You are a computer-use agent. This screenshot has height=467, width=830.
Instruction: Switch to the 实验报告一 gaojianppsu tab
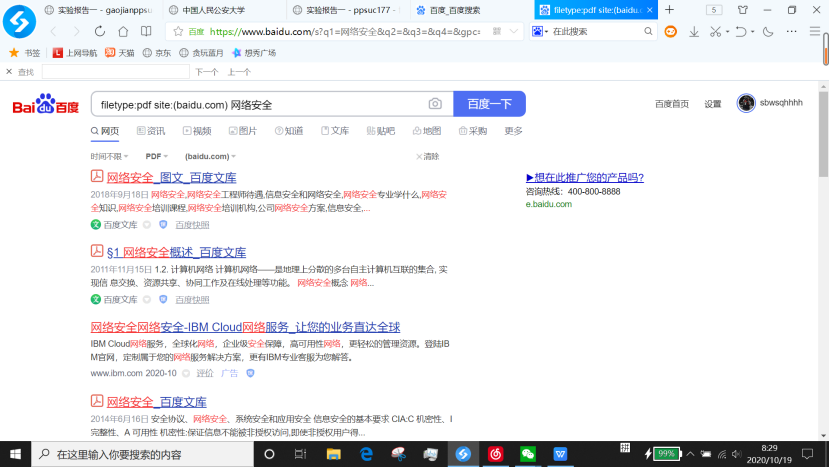(99, 10)
